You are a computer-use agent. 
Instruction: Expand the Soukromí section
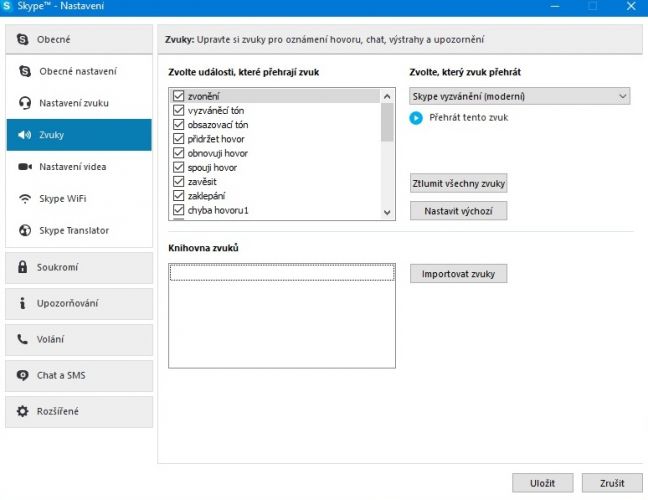tap(79, 267)
